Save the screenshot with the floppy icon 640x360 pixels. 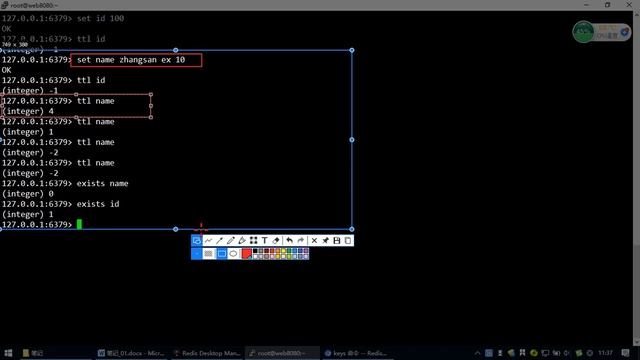tap(337, 241)
